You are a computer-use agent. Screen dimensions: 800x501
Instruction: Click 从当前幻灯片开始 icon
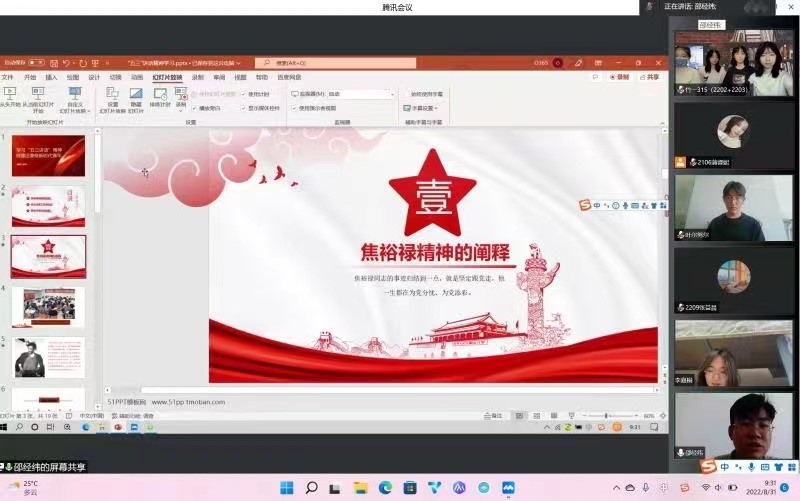click(38, 94)
